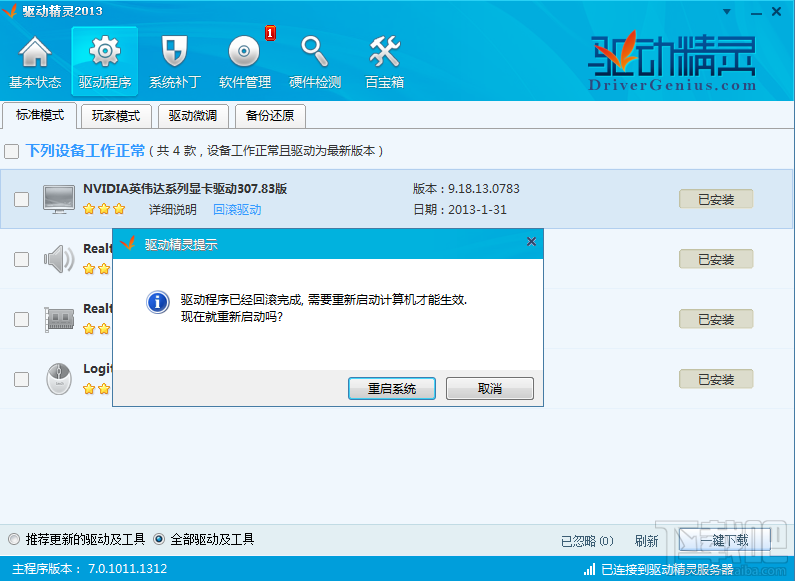
Task: Click the dialog message about rollback completion
Action: click(x=323, y=308)
